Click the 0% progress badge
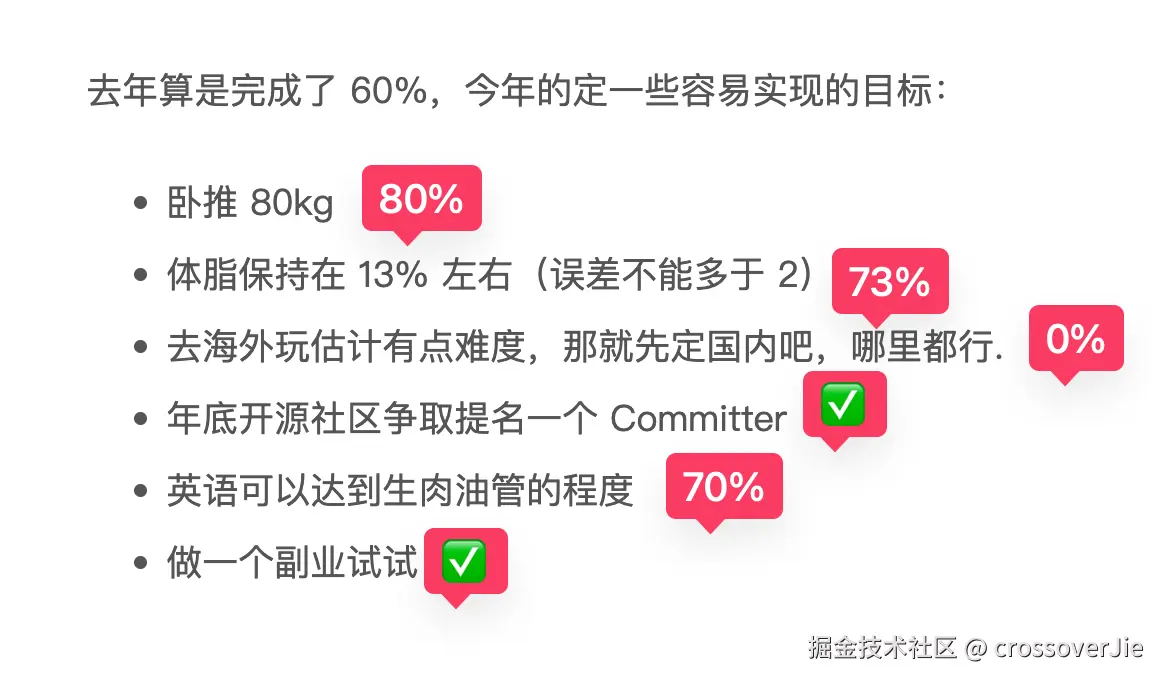 coord(1075,339)
